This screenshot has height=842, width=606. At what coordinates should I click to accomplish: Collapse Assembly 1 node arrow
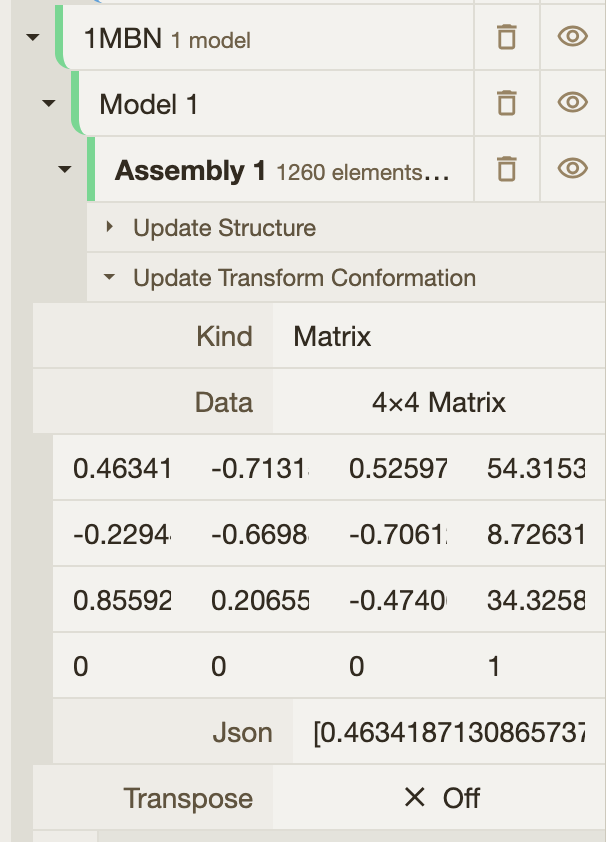[65, 169]
